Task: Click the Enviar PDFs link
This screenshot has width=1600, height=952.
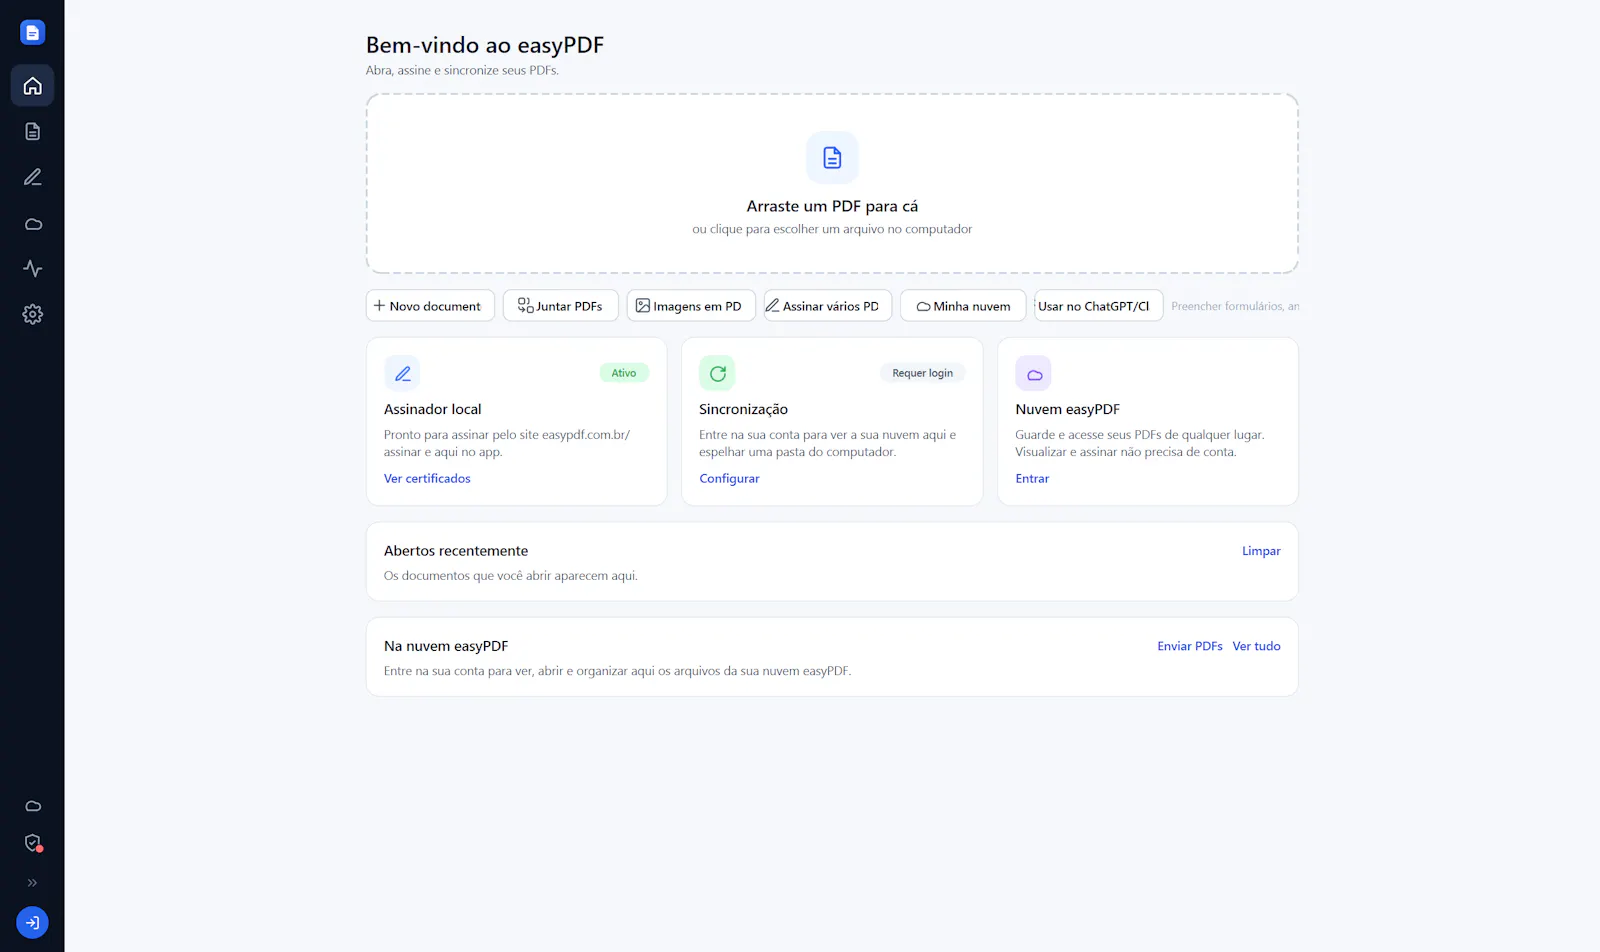Action: click(x=1190, y=646)
